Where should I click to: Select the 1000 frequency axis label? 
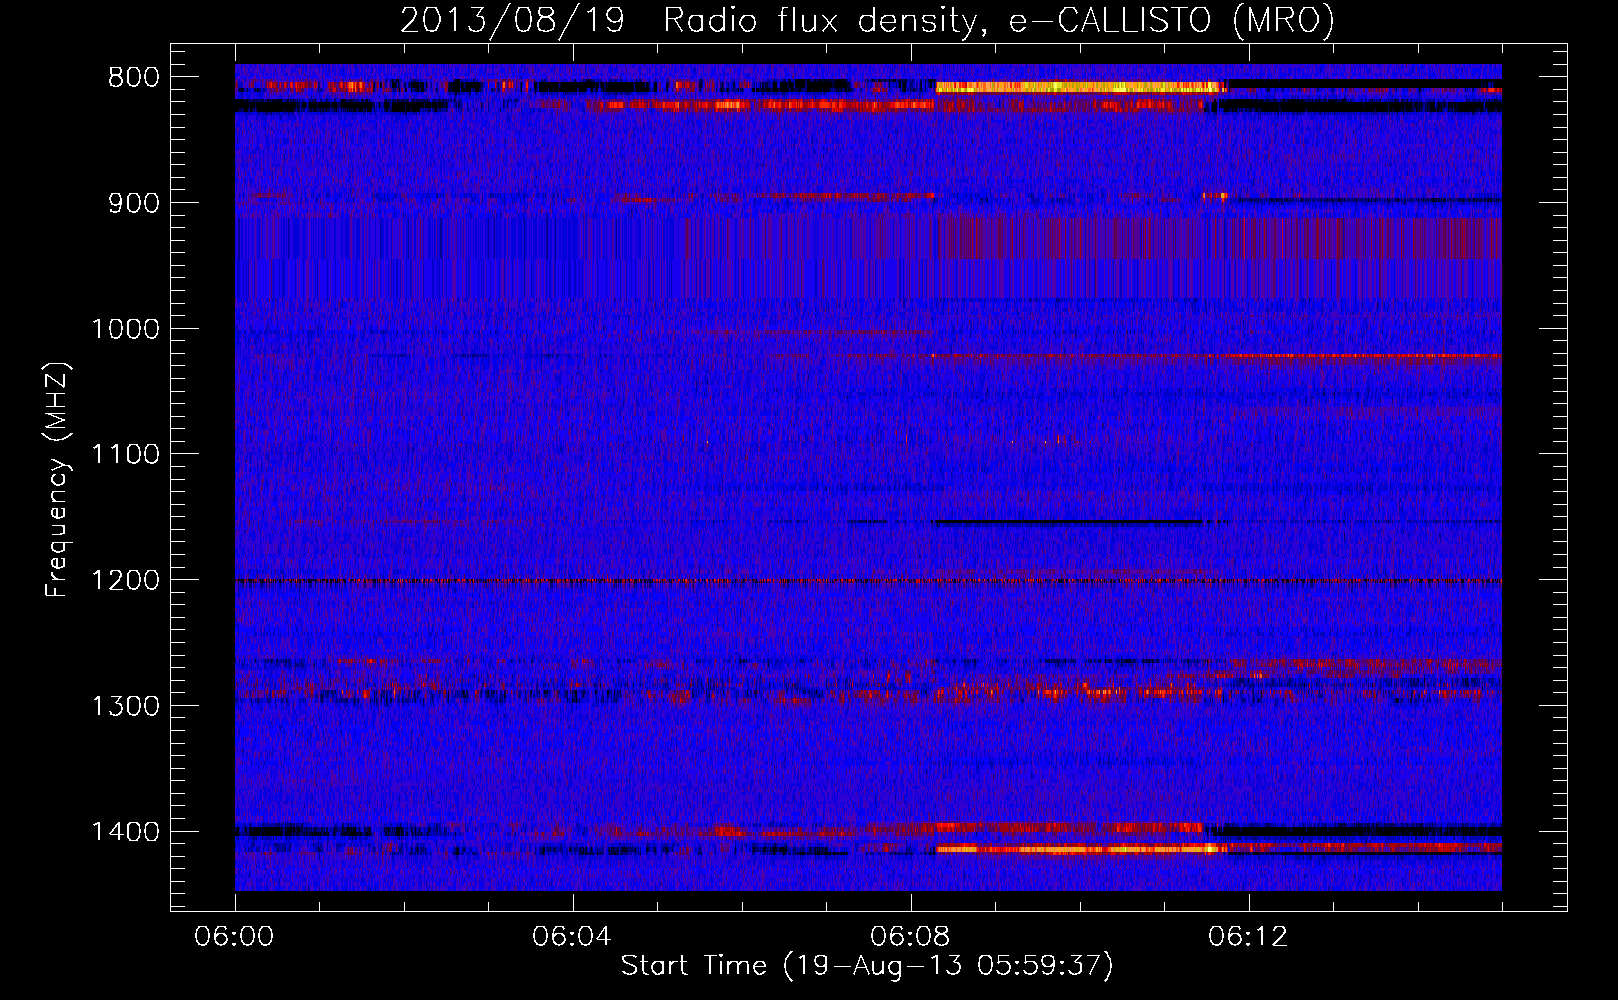coord(125,329)
